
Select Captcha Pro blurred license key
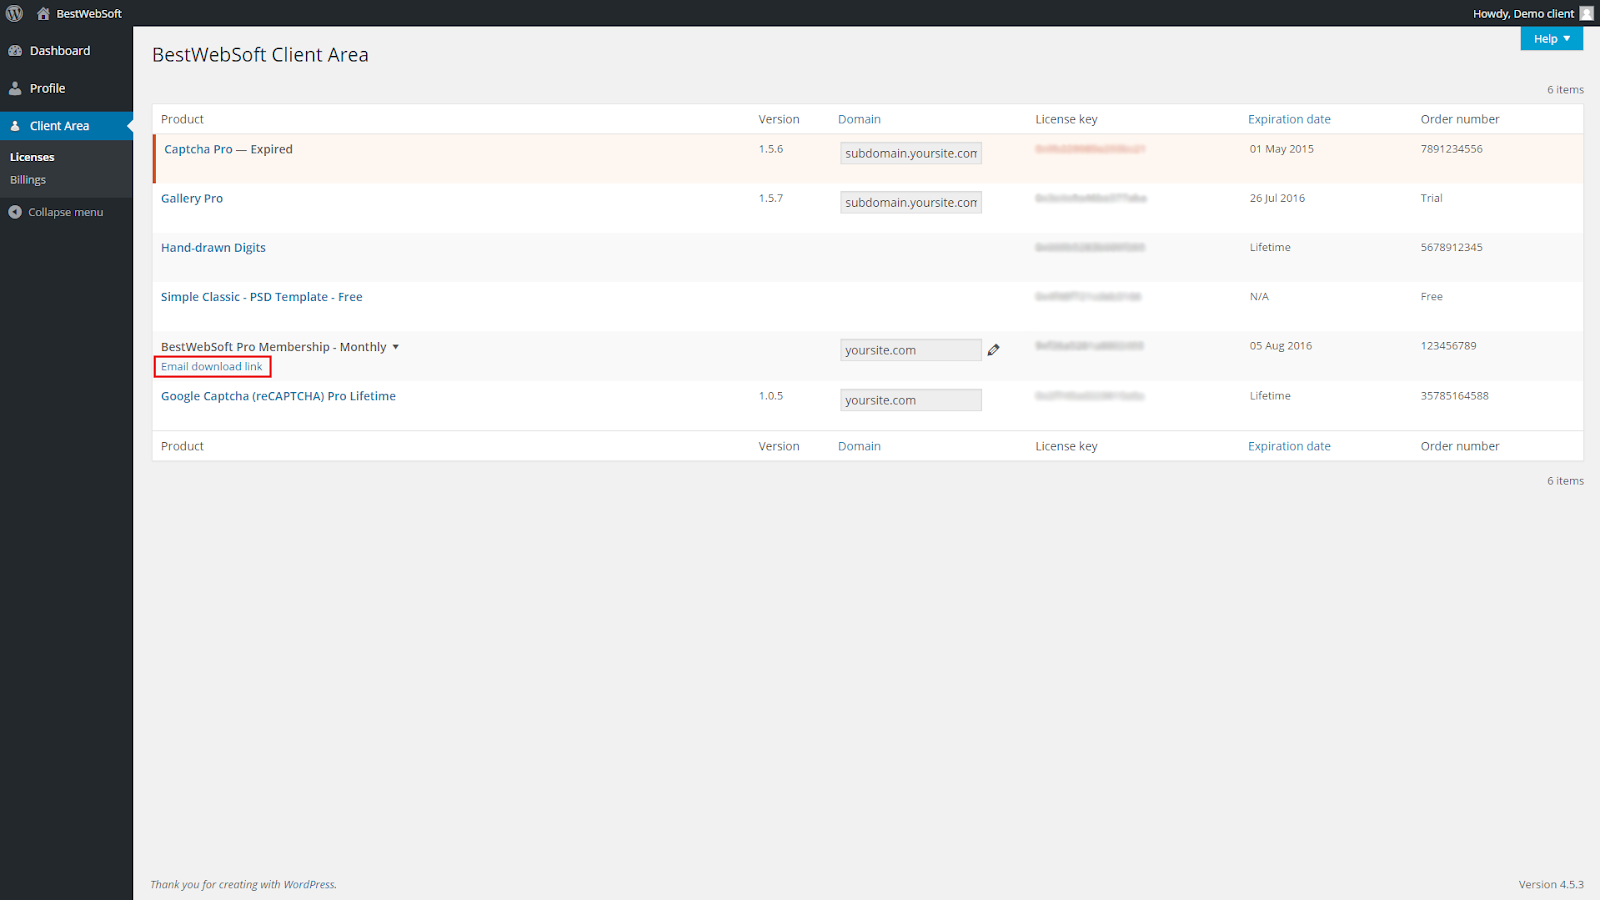click(1090, 149)
